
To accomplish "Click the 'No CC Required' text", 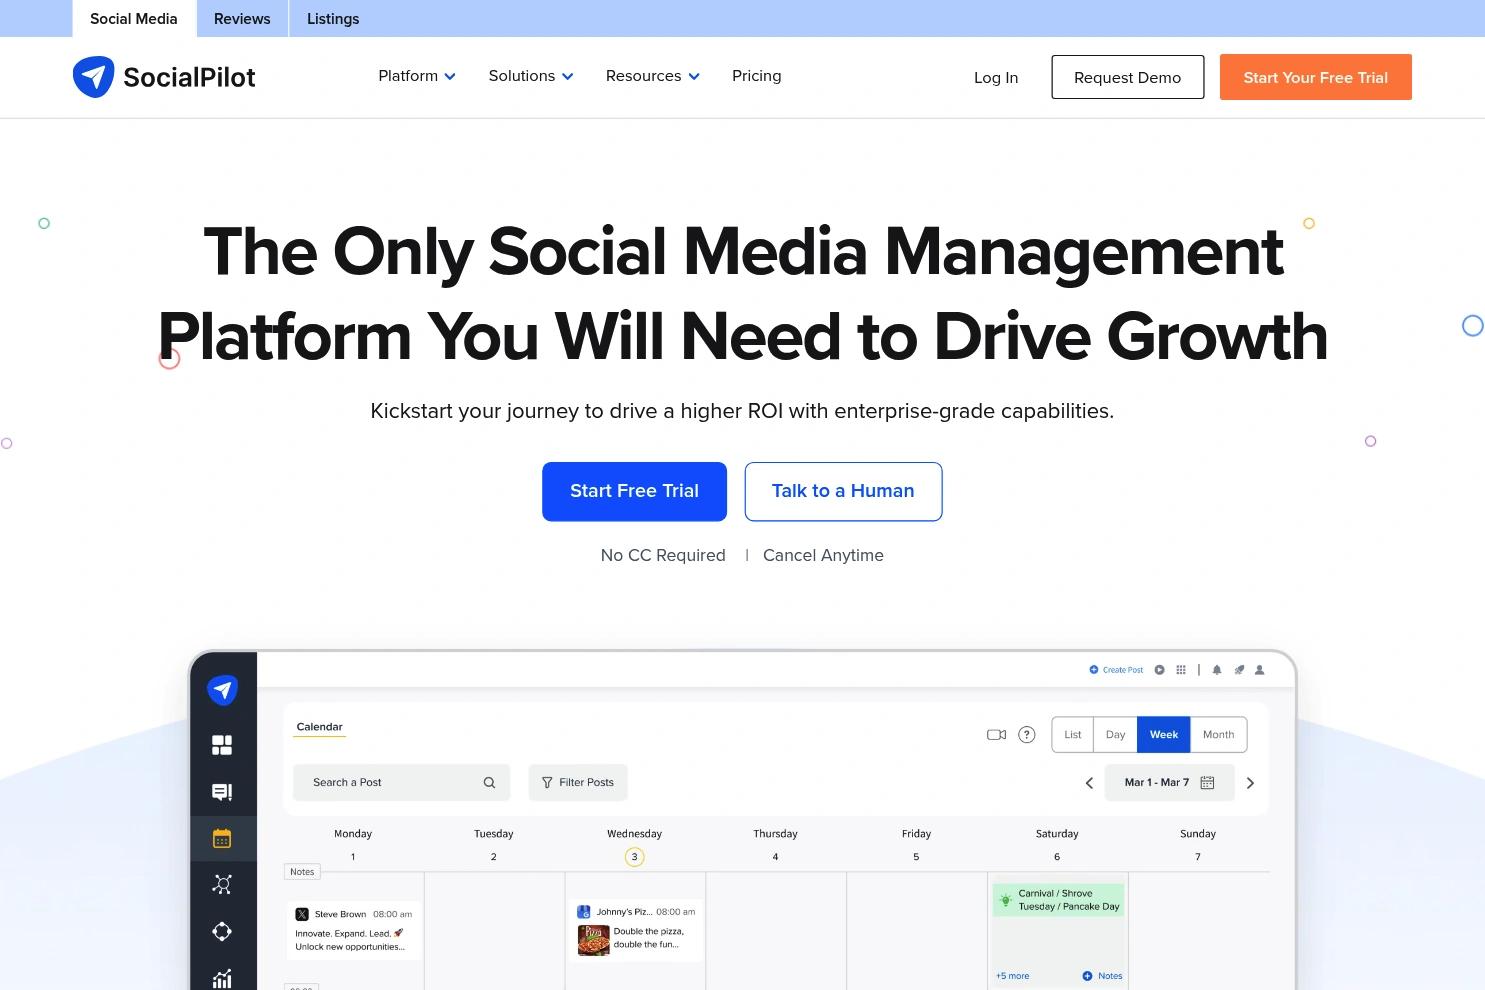I will pyautogui.click(x=663, y=555).
